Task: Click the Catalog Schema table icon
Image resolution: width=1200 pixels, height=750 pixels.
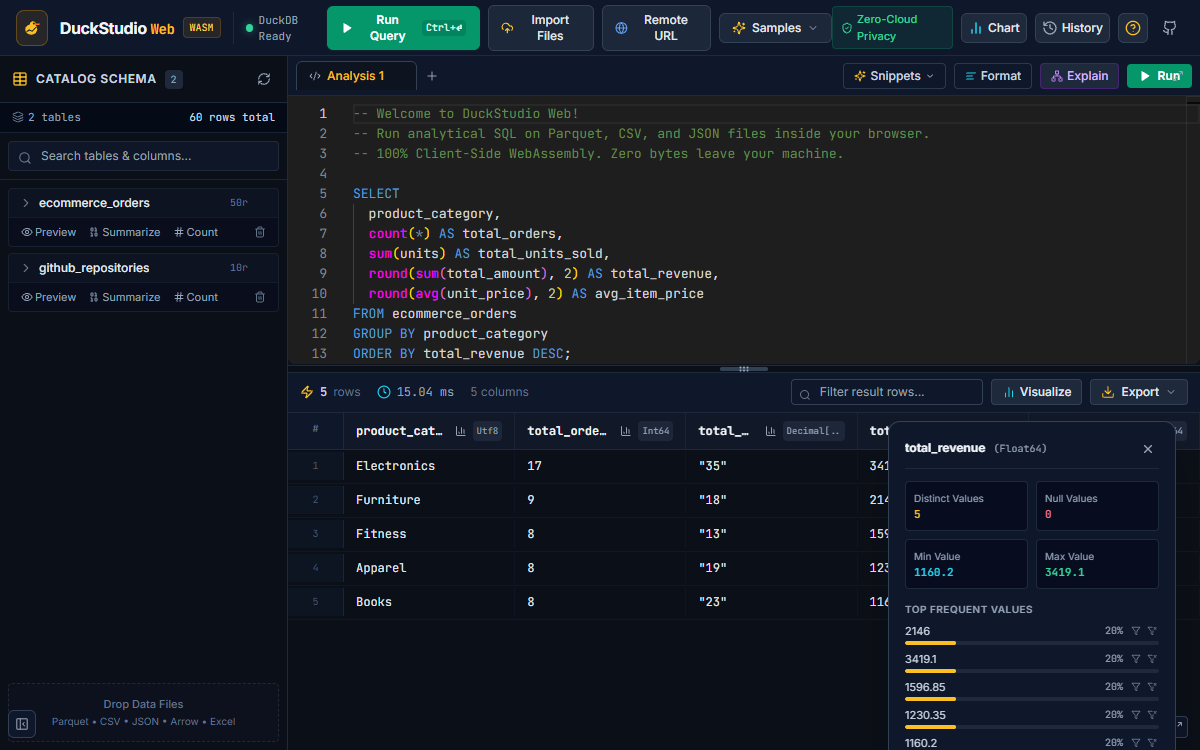Action: tap(20, 79)
